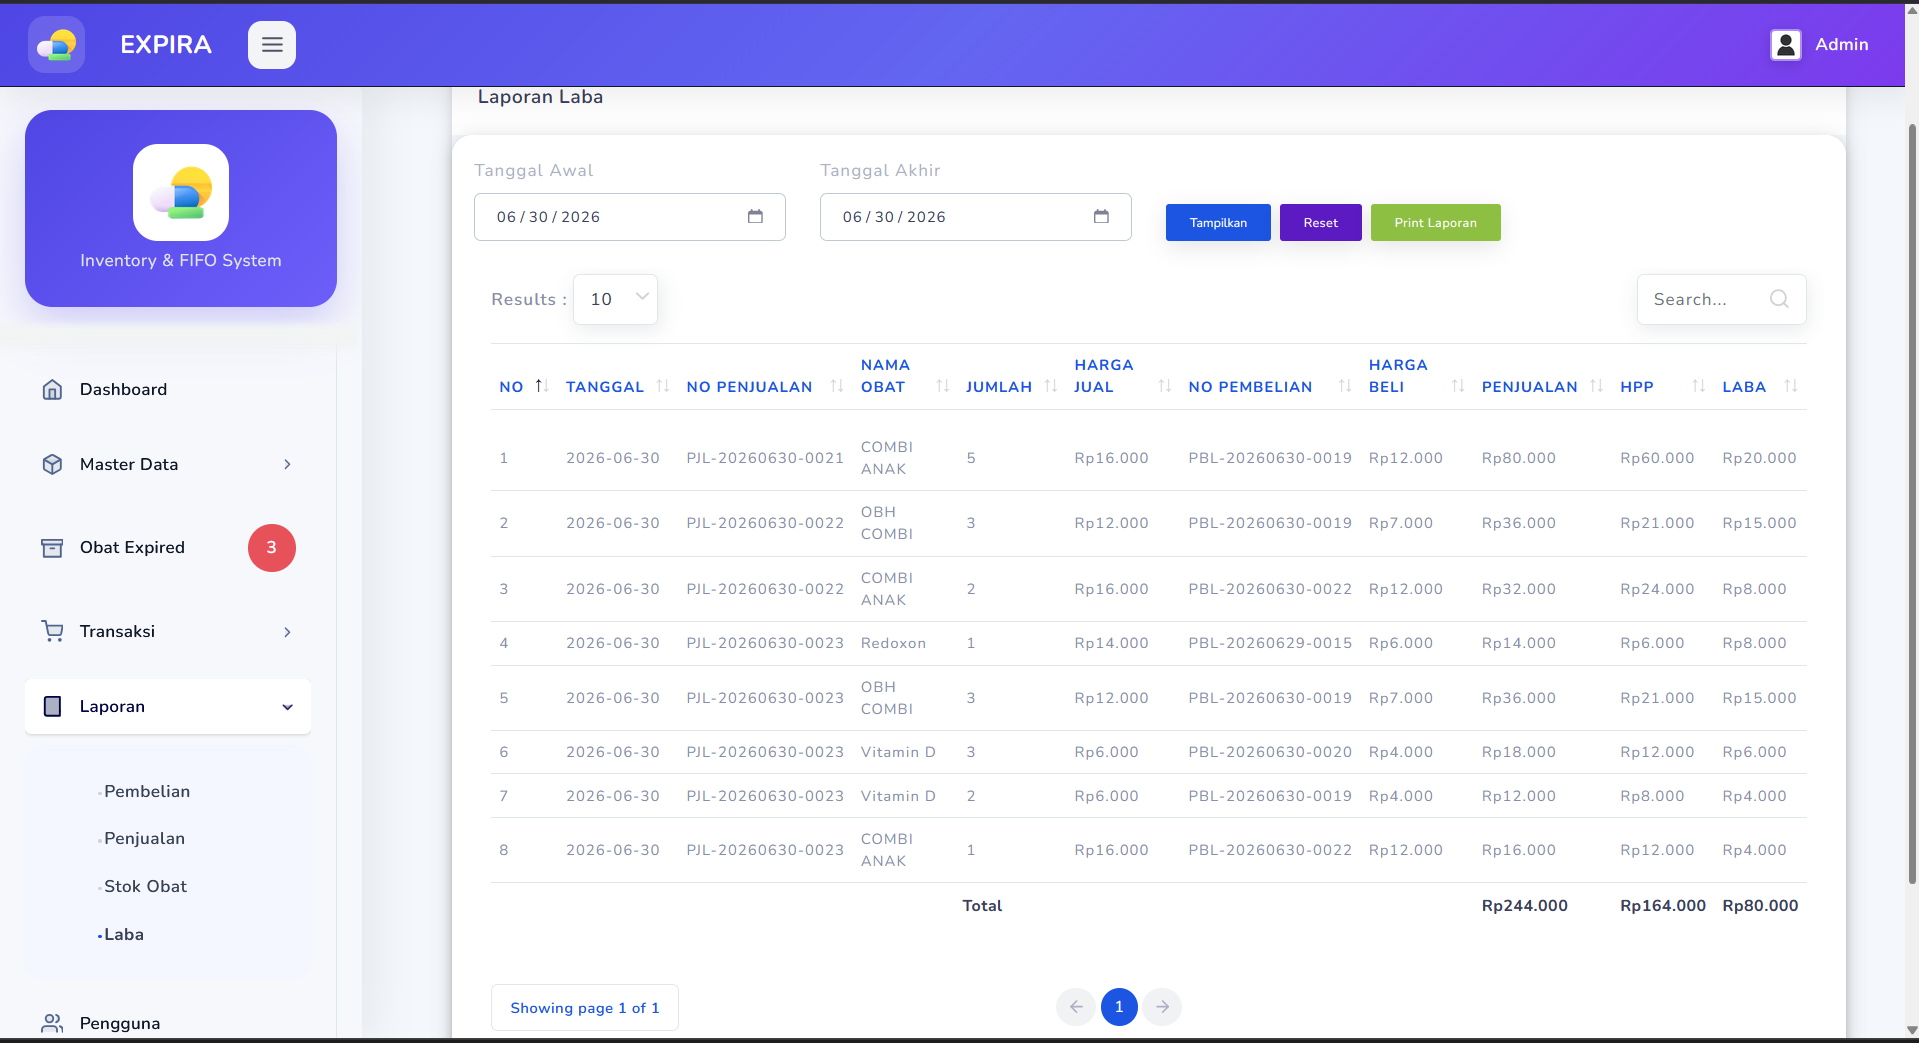Screen dimensions: 1919x1043
Task: Sort by JUMLAH column arrows
Action: point(1051,386)
